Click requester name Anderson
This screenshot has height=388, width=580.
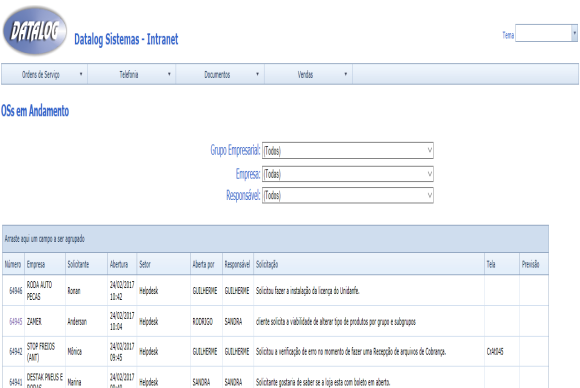click(x=77, y=321)
